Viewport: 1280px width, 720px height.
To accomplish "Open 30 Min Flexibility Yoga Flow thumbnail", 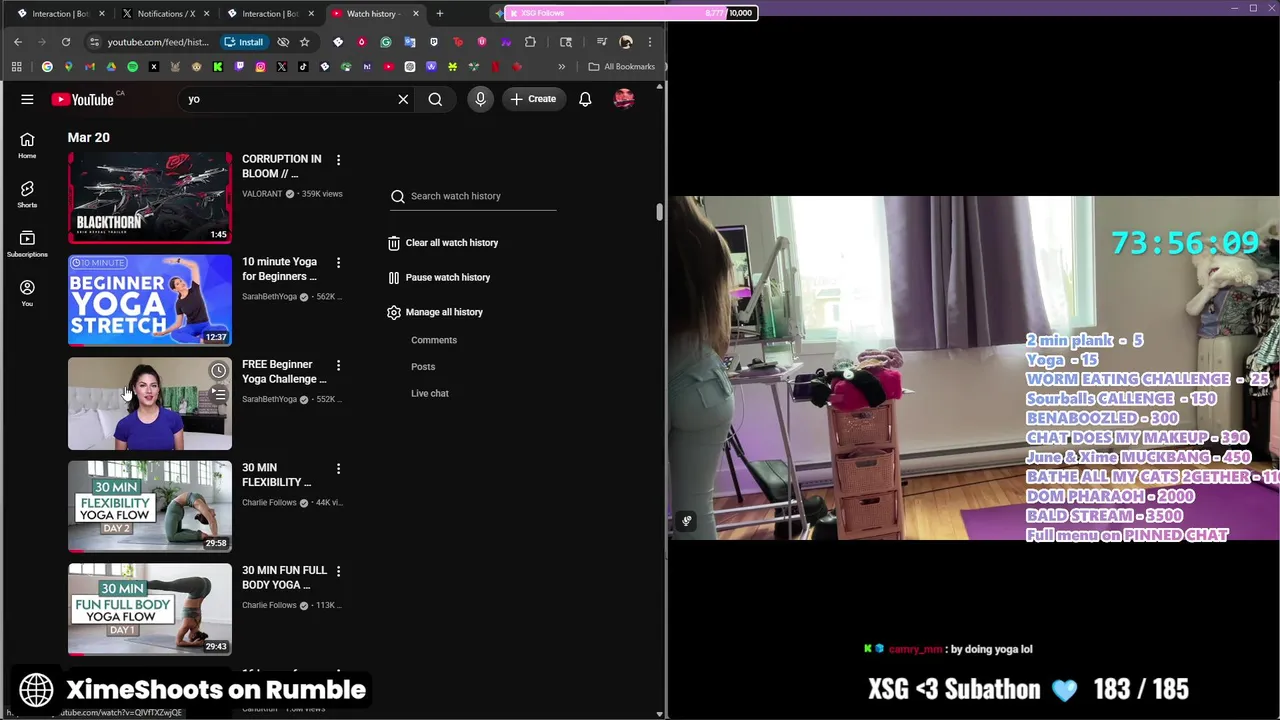I will point(150,506).
